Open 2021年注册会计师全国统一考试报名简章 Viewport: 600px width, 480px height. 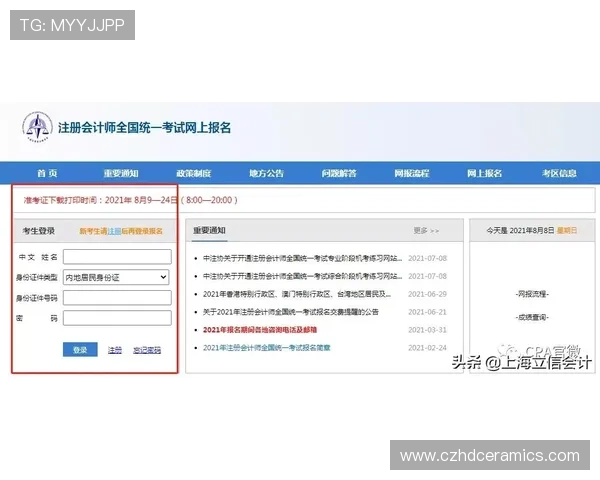pyautogui.click(x=266, y=348)
